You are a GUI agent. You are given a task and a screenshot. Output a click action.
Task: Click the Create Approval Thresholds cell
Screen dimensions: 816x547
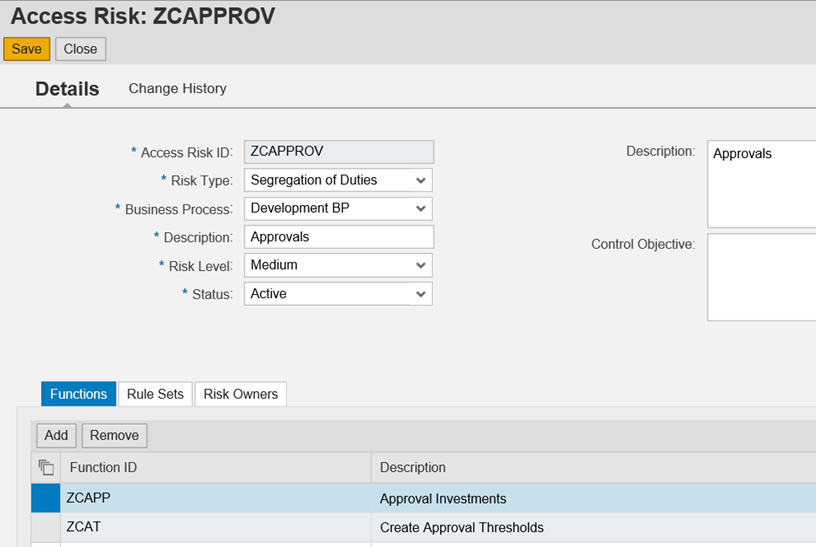point(461,527)
